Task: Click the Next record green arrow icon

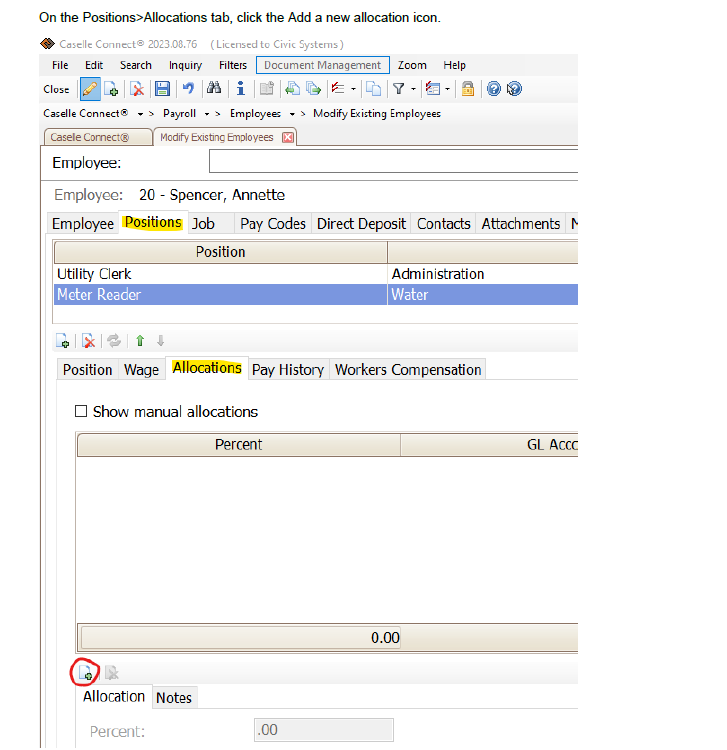Action: coord(313,89)
